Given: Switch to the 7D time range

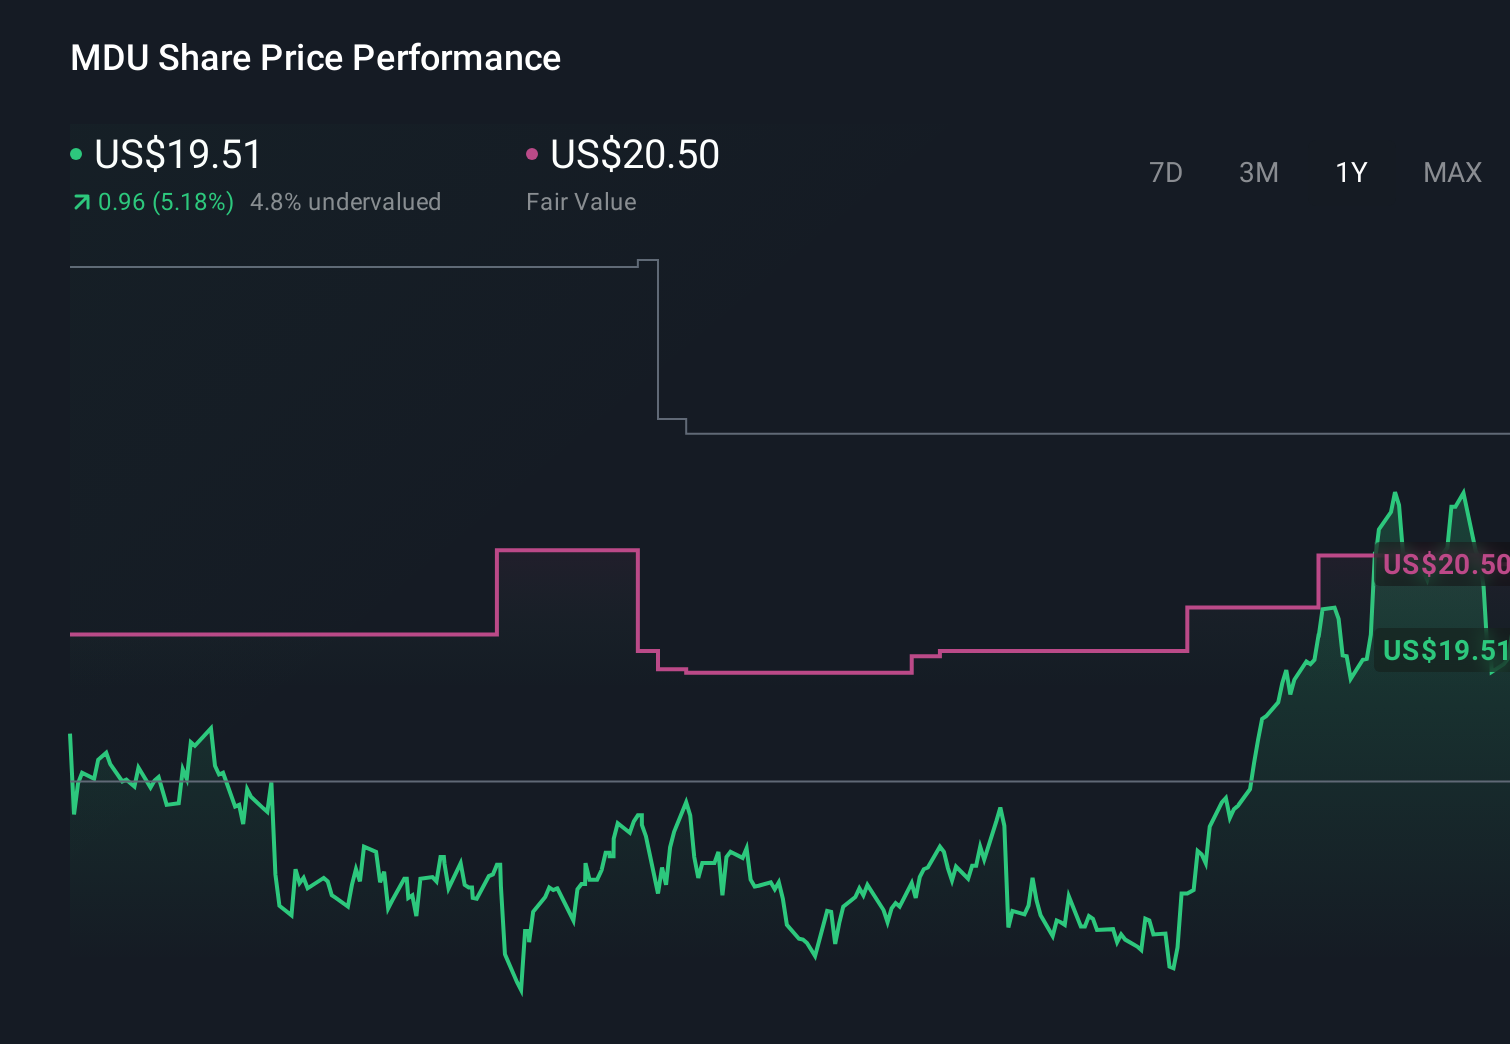Looking at the screenshot, I should (x=1167, y=172).
